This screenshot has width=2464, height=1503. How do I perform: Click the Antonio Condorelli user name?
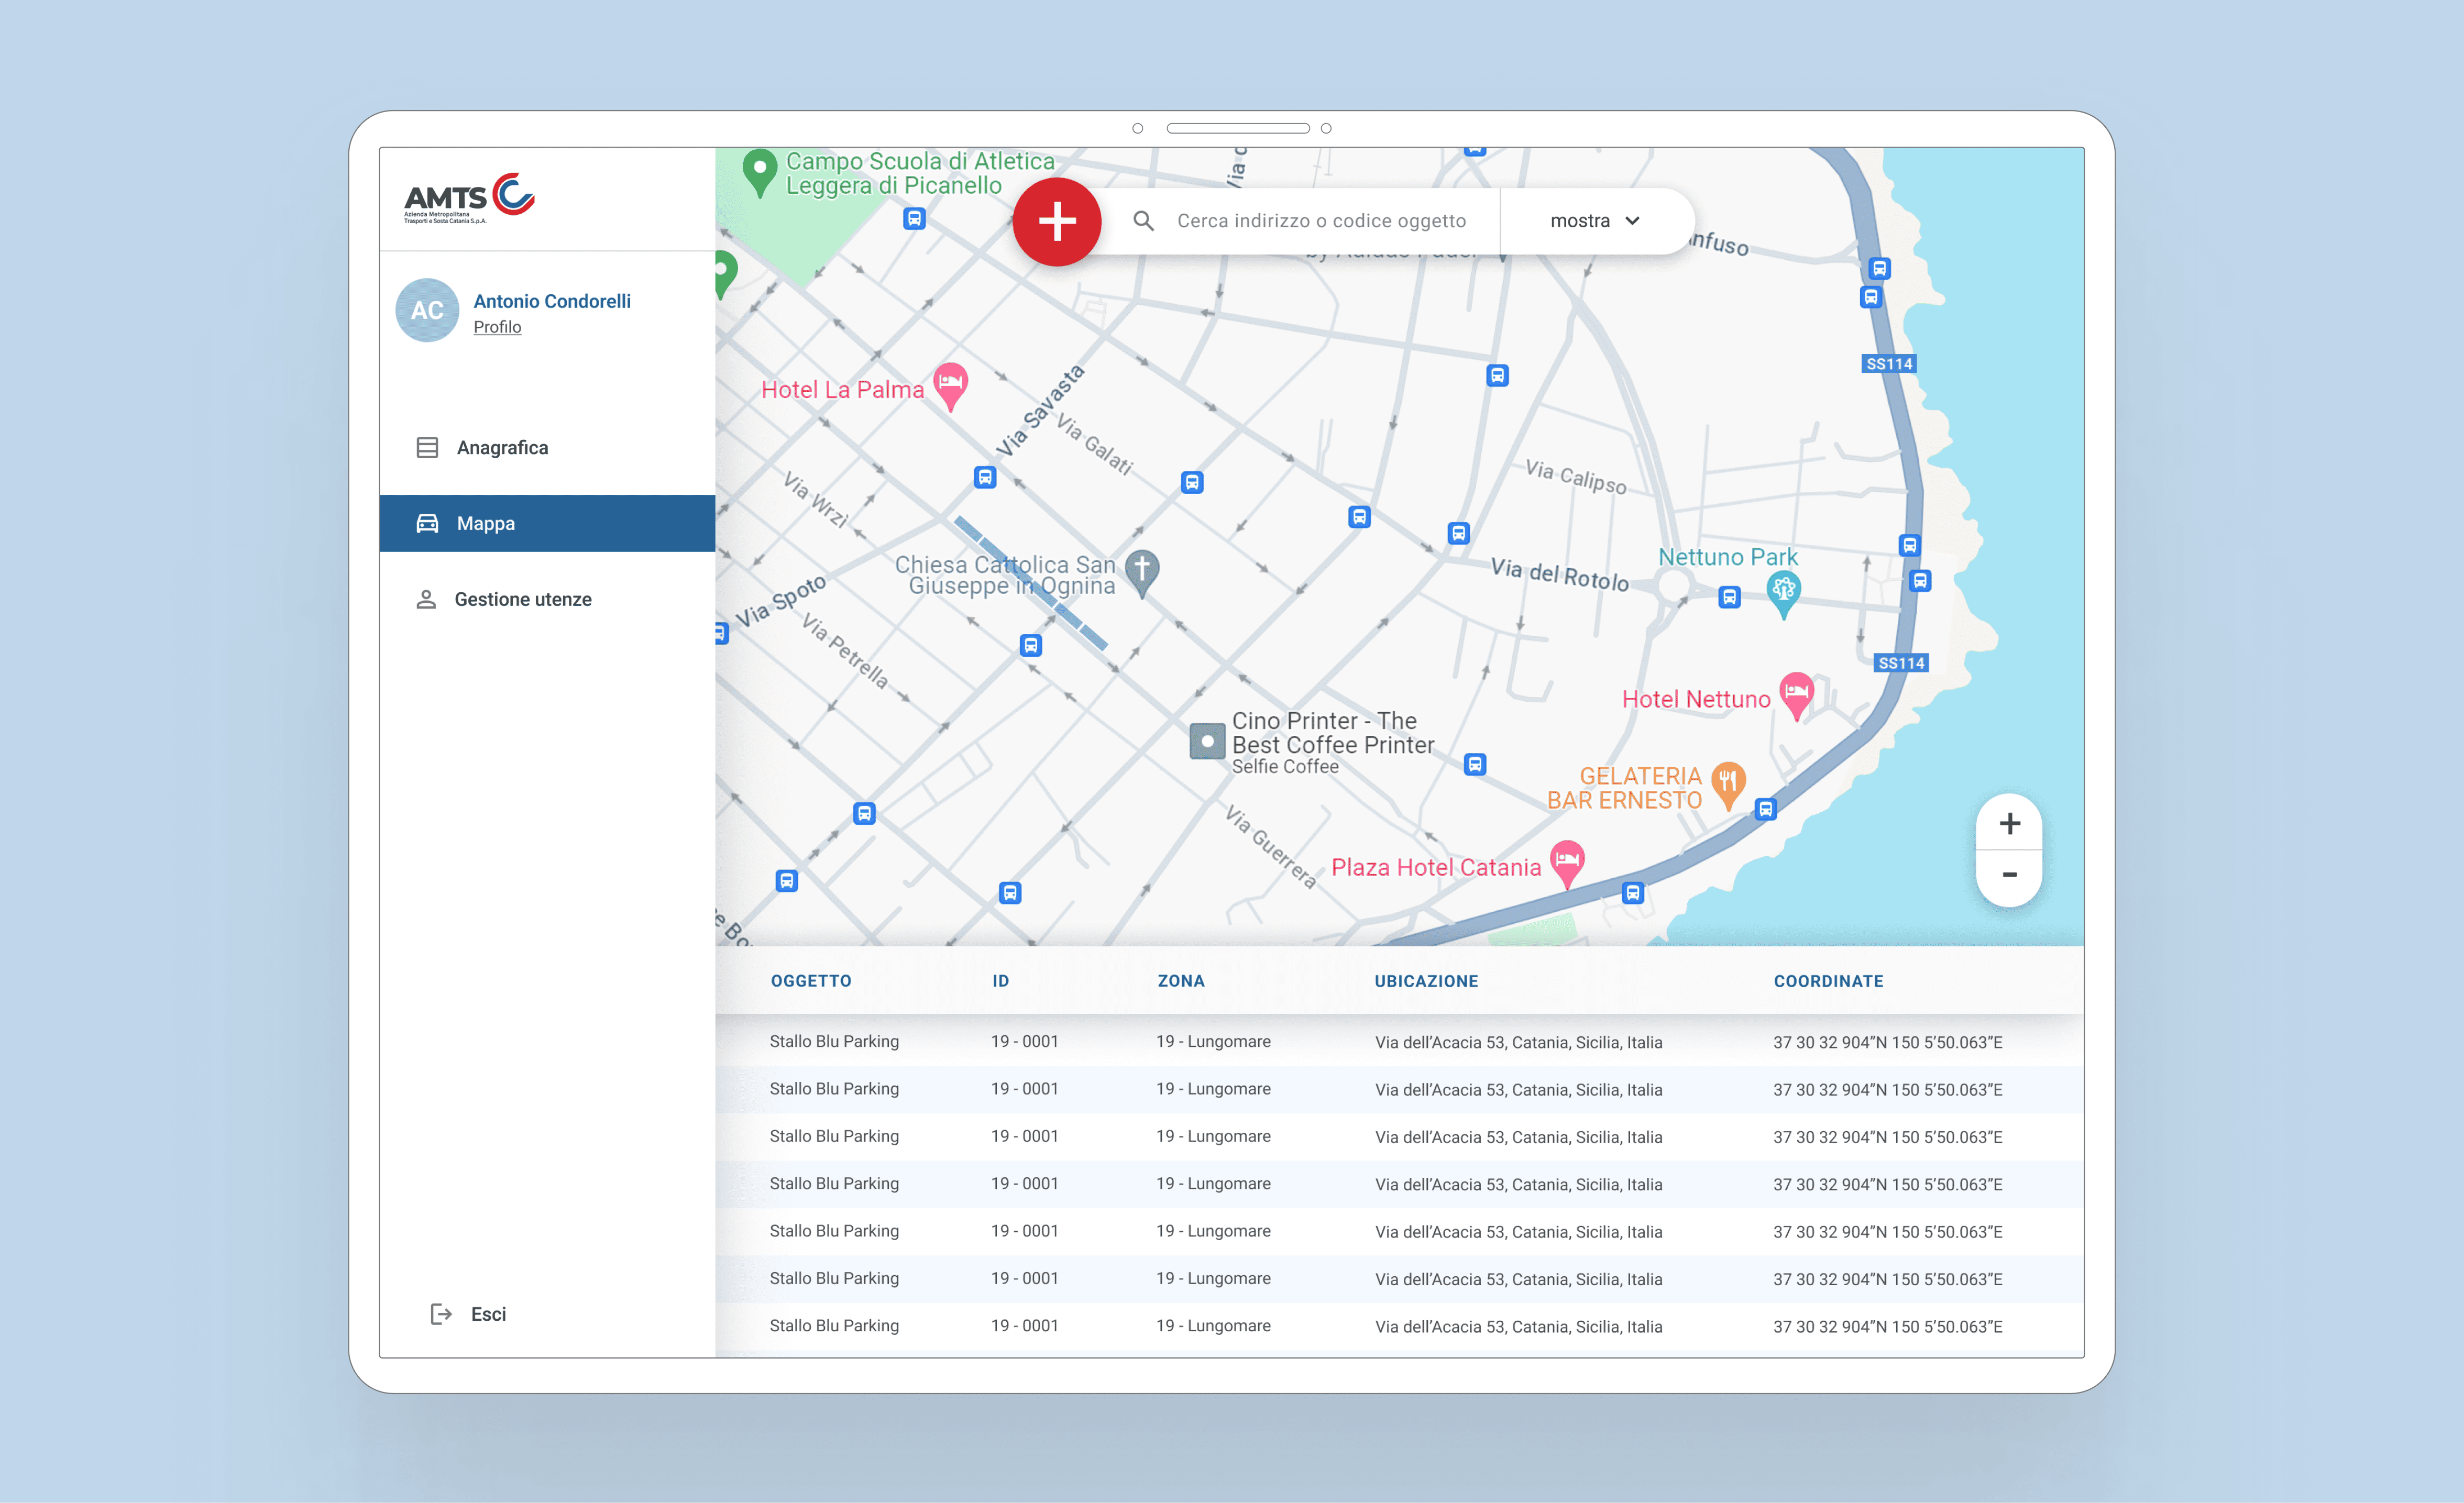552,301
